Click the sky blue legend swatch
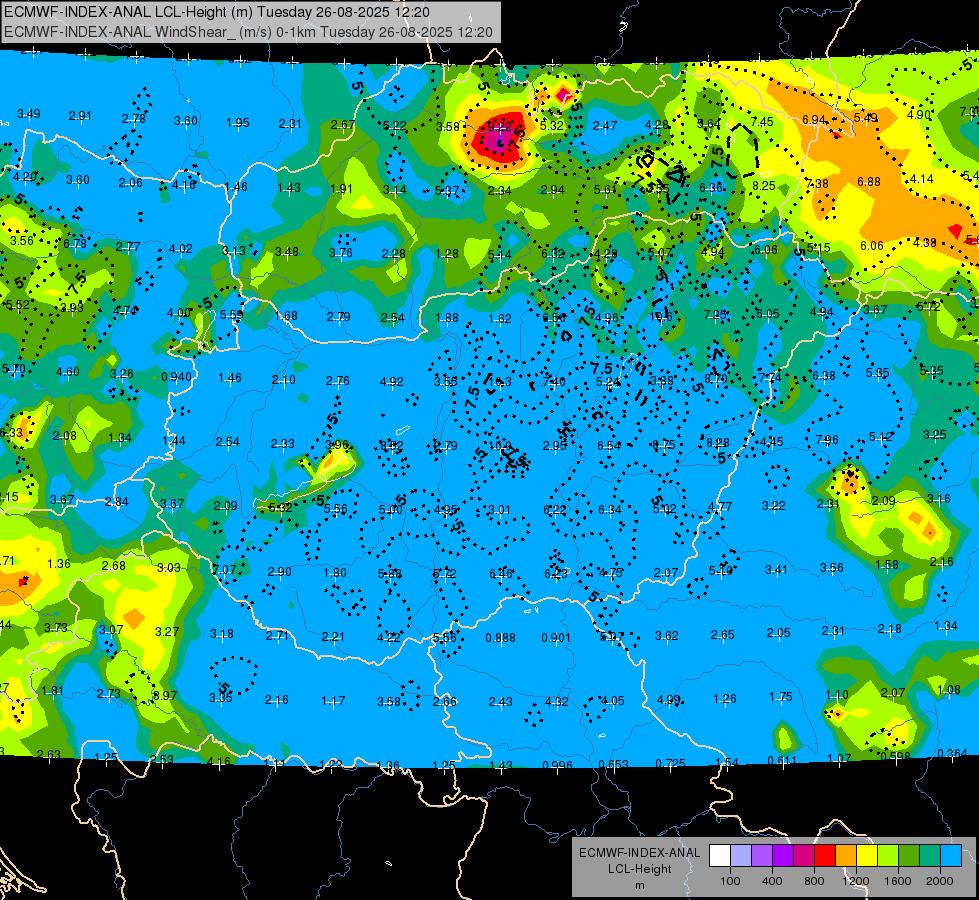 [951, 856]
